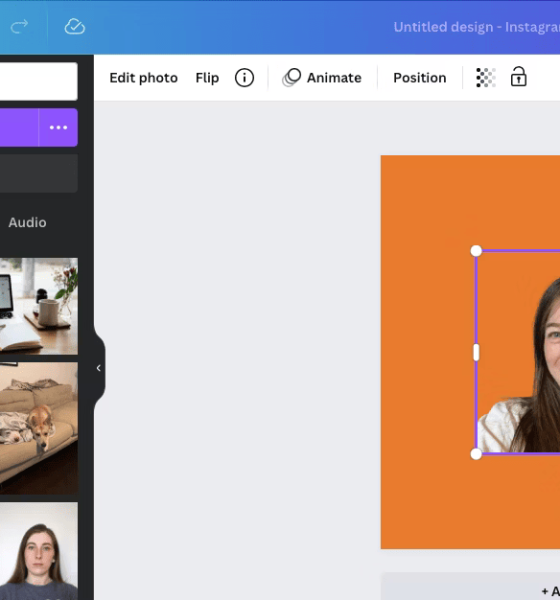The width and height of the screenshot is (560, 600).
Task: Click the left-side crop handle of the photo
Action: click(476, 352)
